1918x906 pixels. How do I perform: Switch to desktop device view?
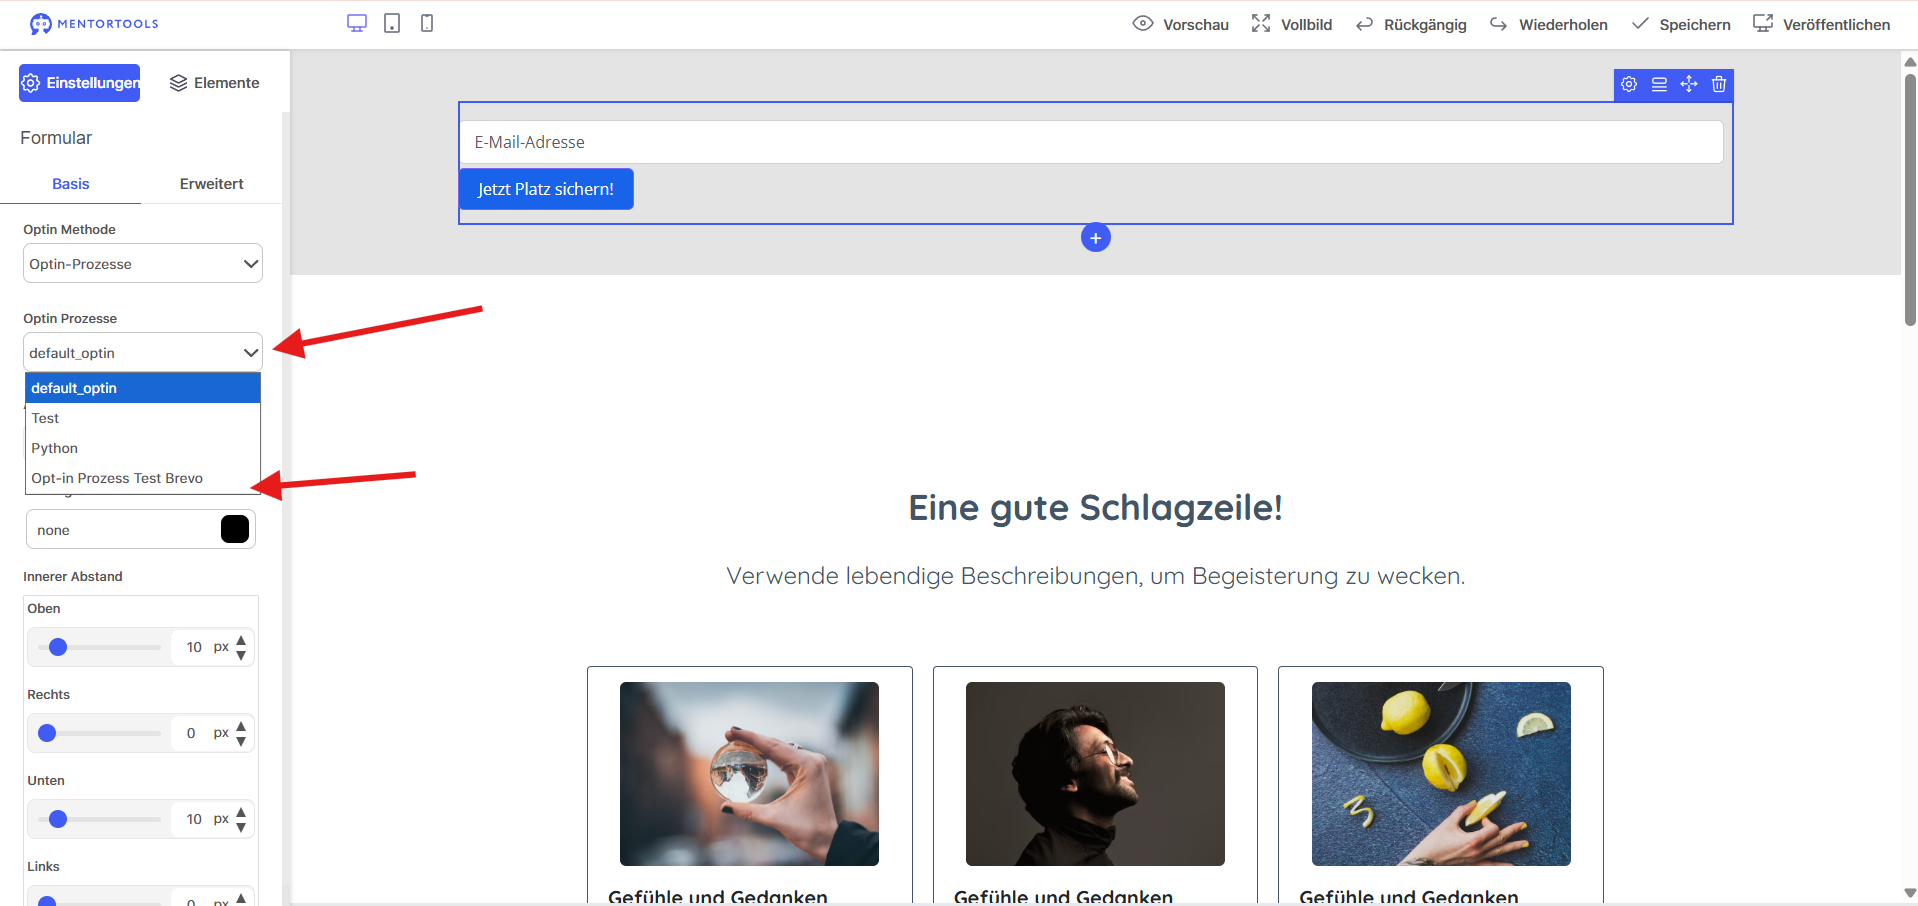click(357, 23)
